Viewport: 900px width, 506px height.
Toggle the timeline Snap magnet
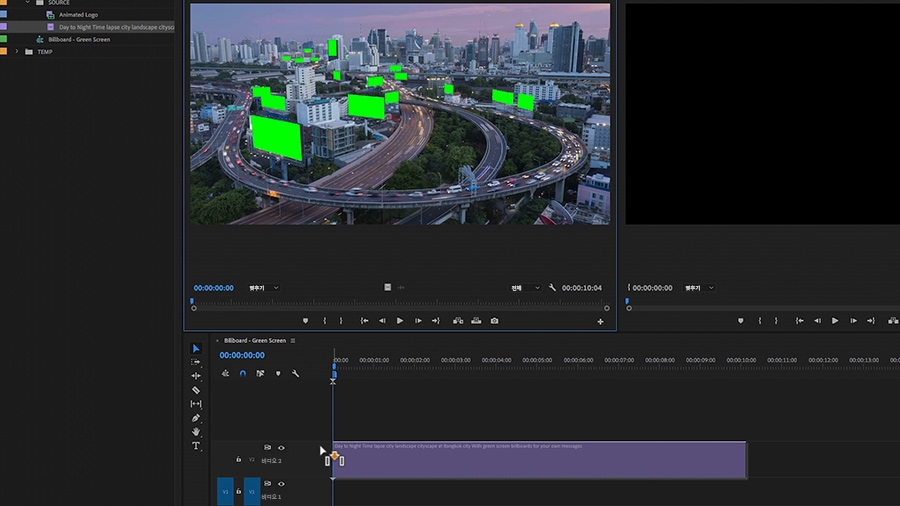[242, 373]
